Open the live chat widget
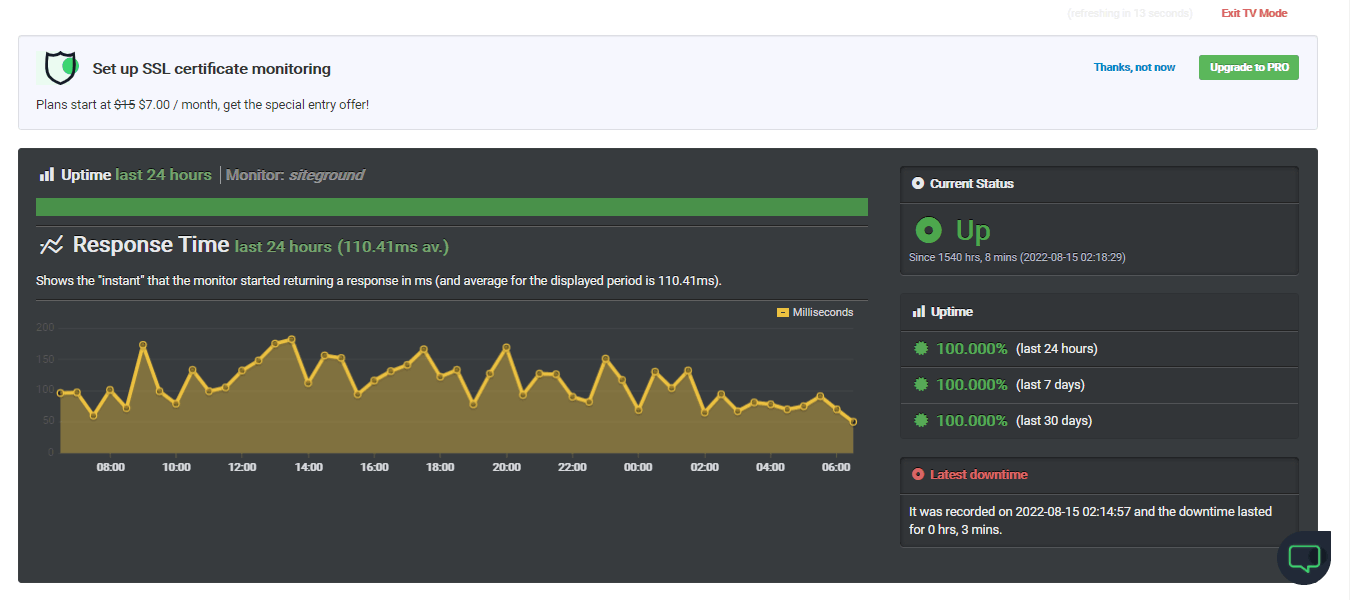This screenshot has height=600, width=1350. pyautogui.click(x=1304, y=557)
